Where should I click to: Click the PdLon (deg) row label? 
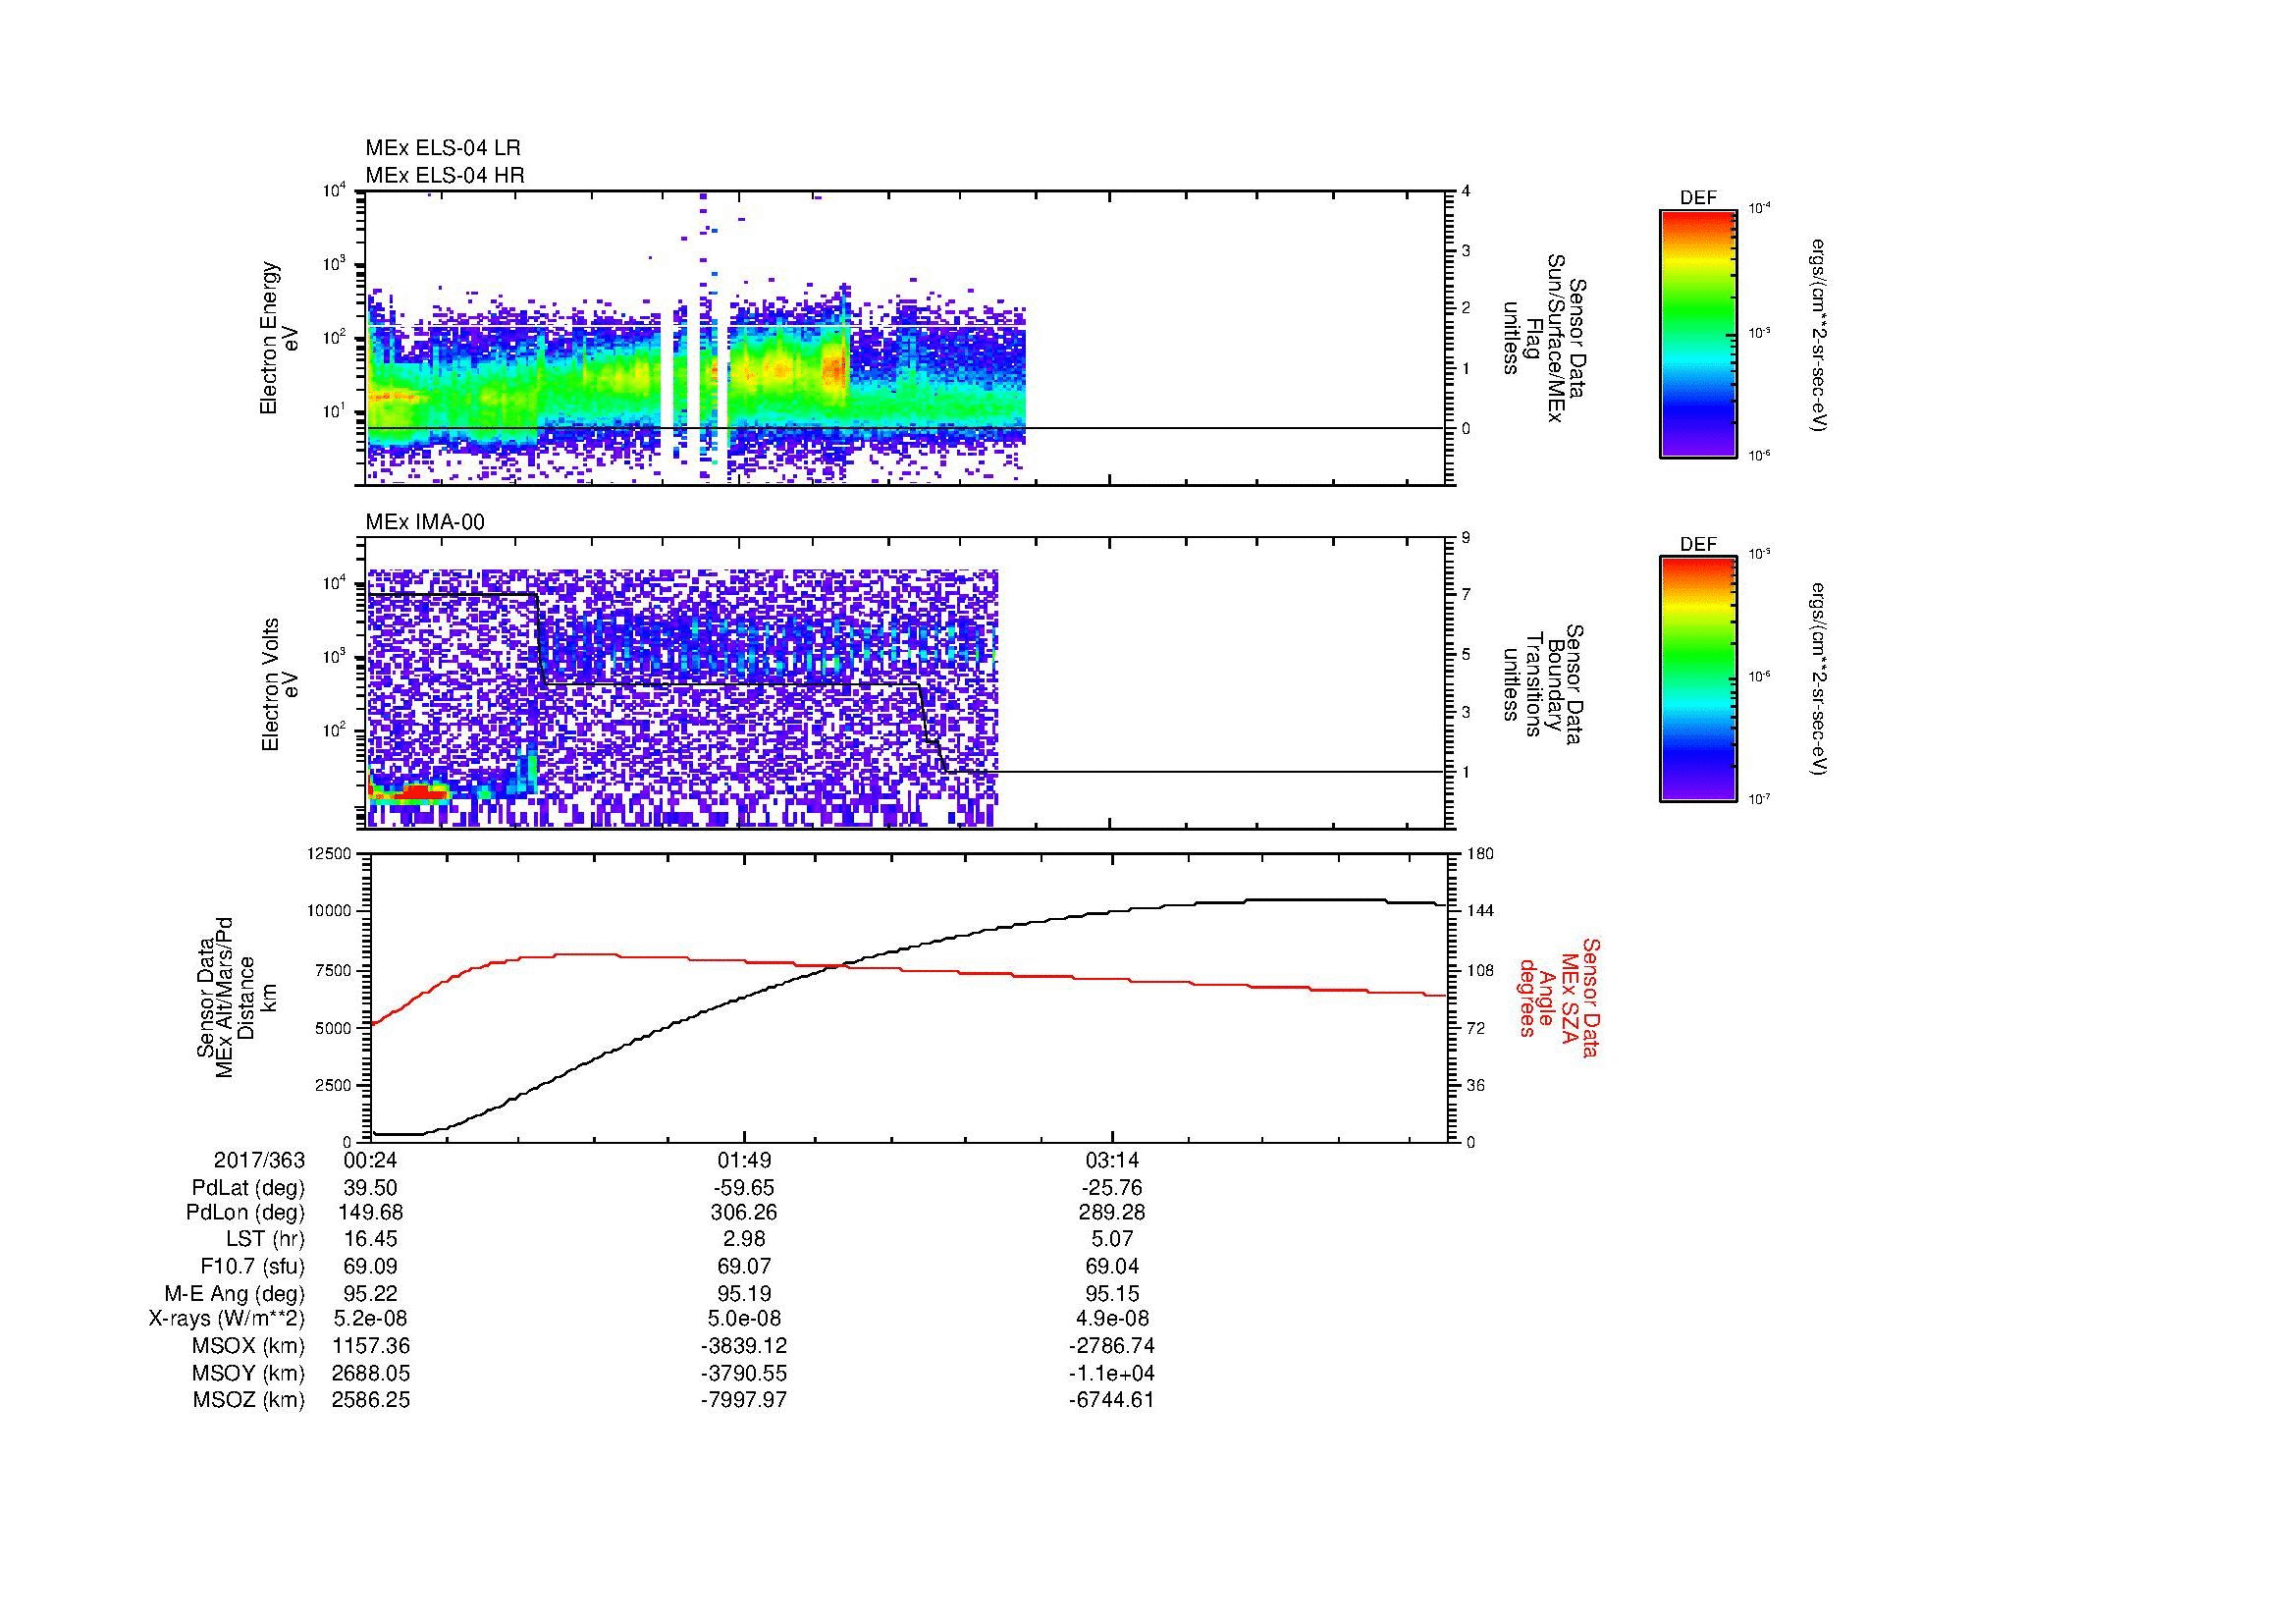coord(245,1212)
